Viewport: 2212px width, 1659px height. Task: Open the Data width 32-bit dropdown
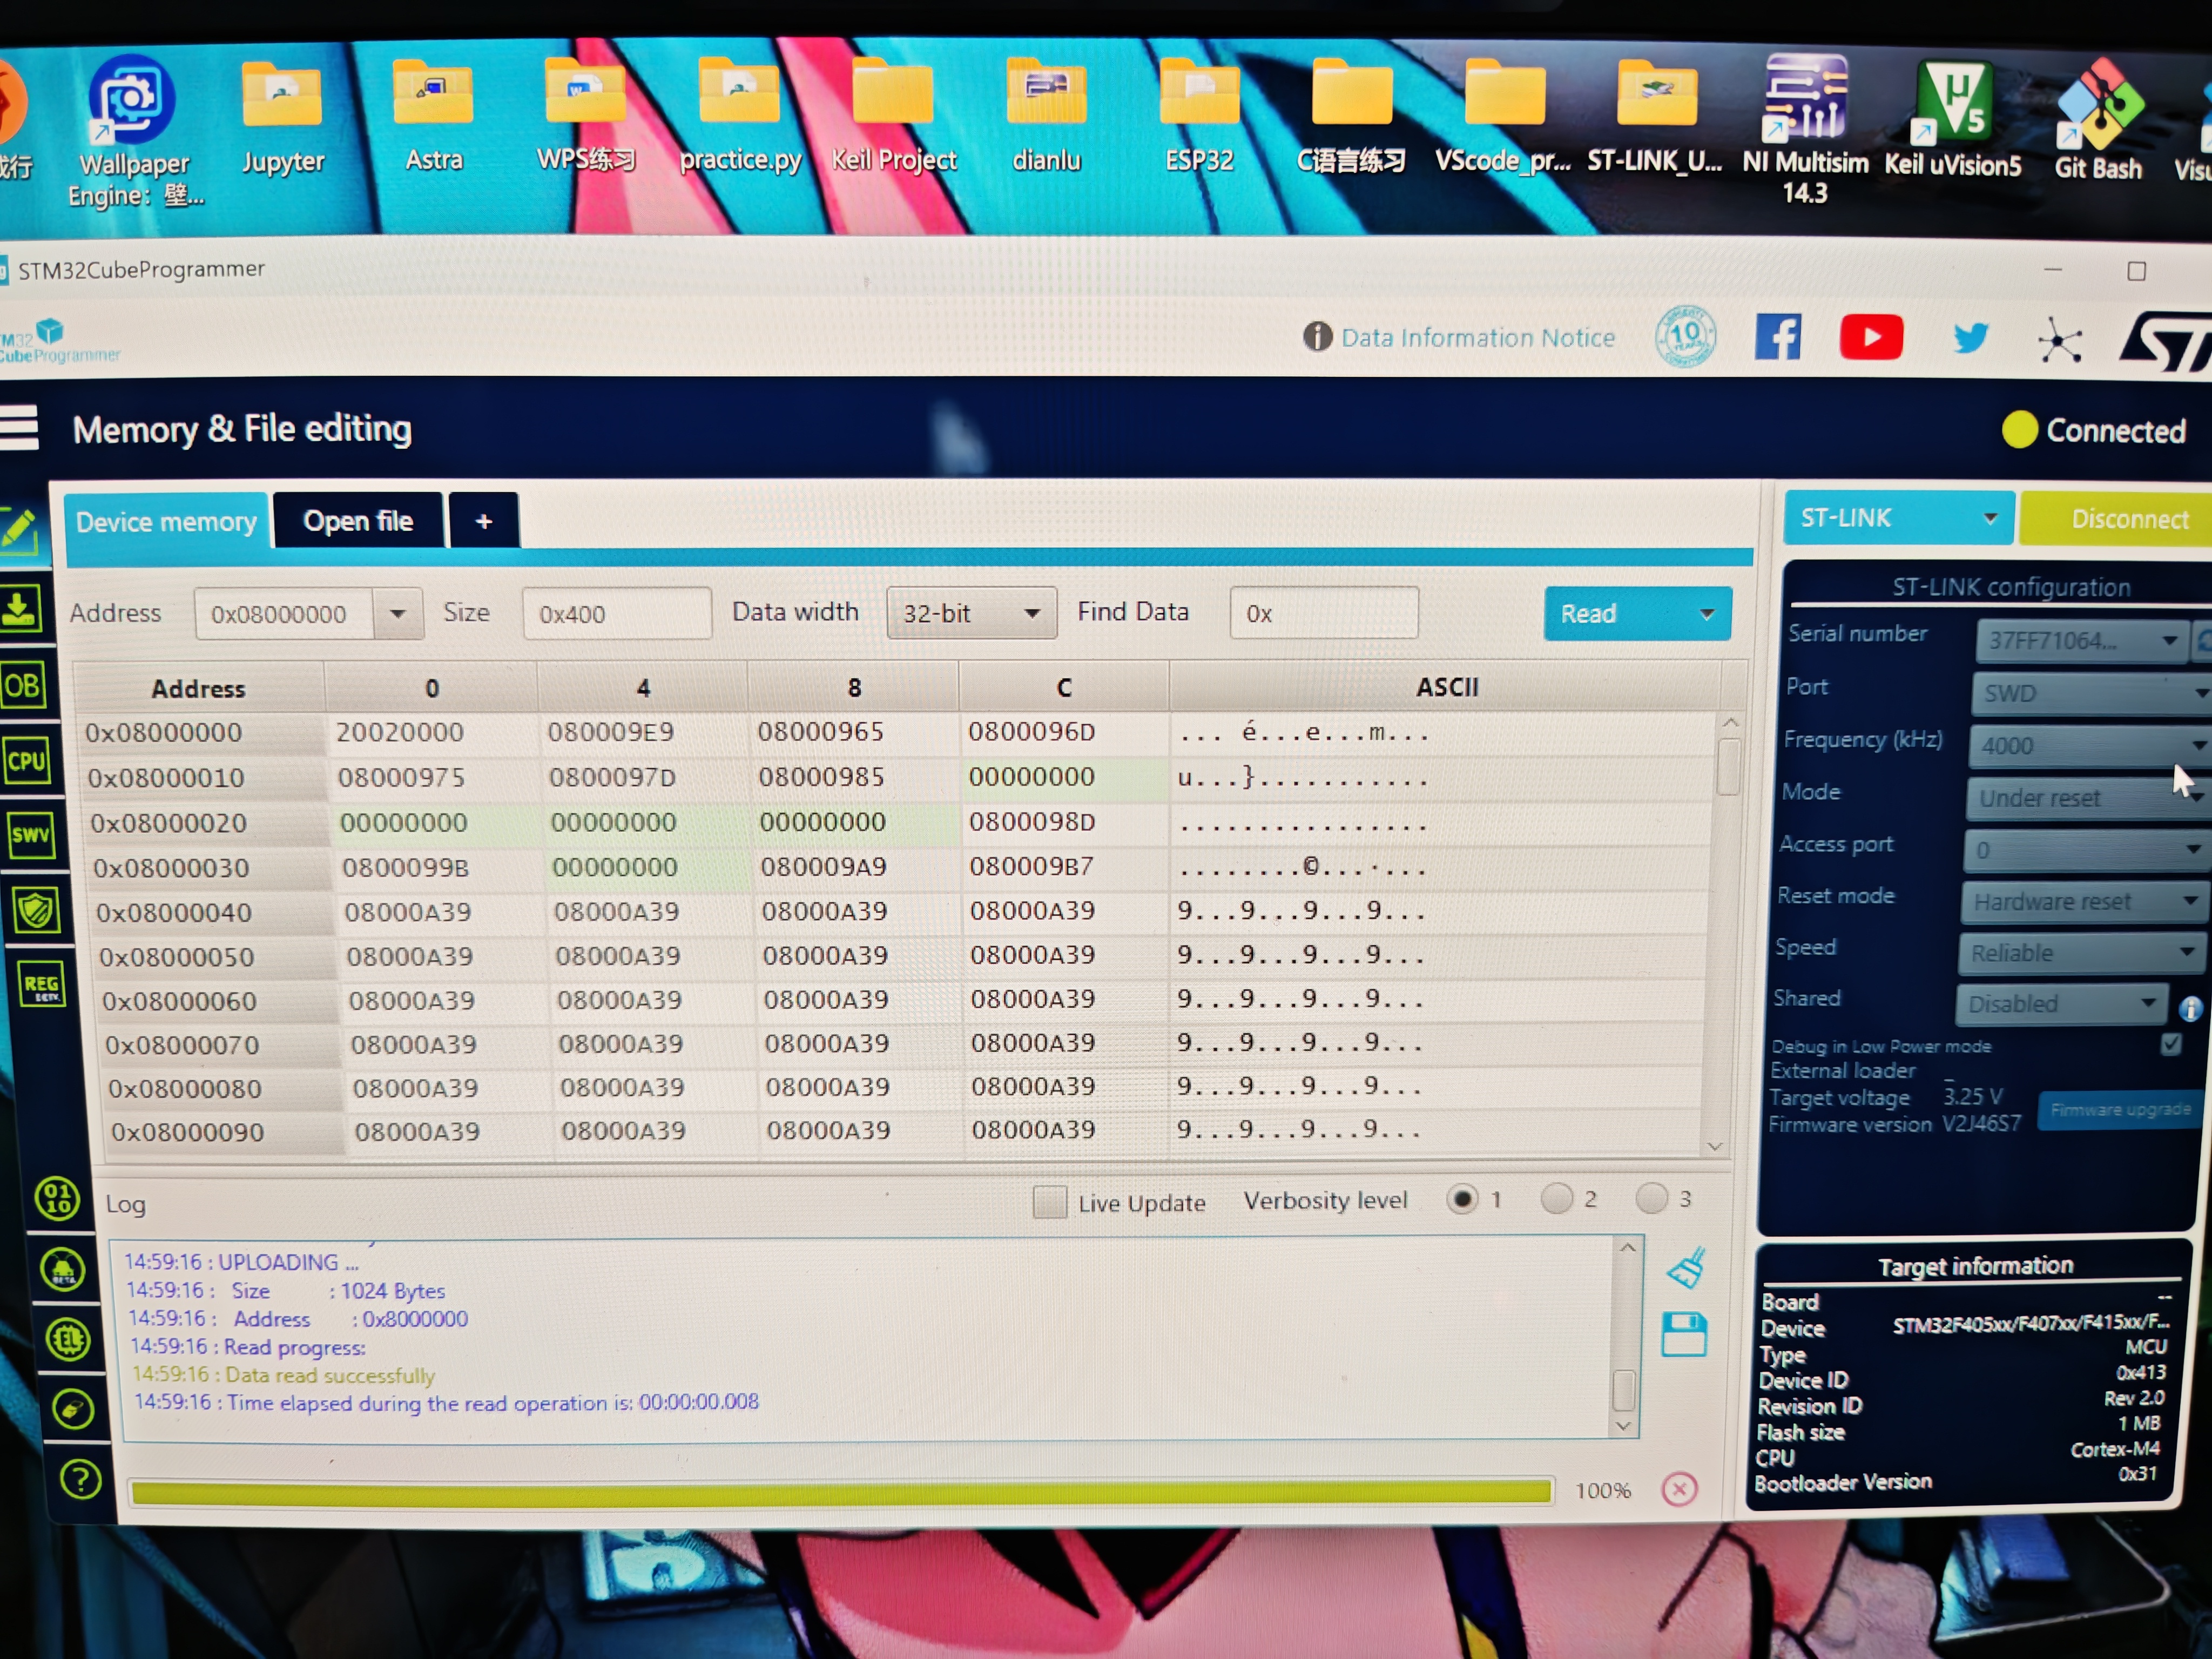(x=971, y=613)
